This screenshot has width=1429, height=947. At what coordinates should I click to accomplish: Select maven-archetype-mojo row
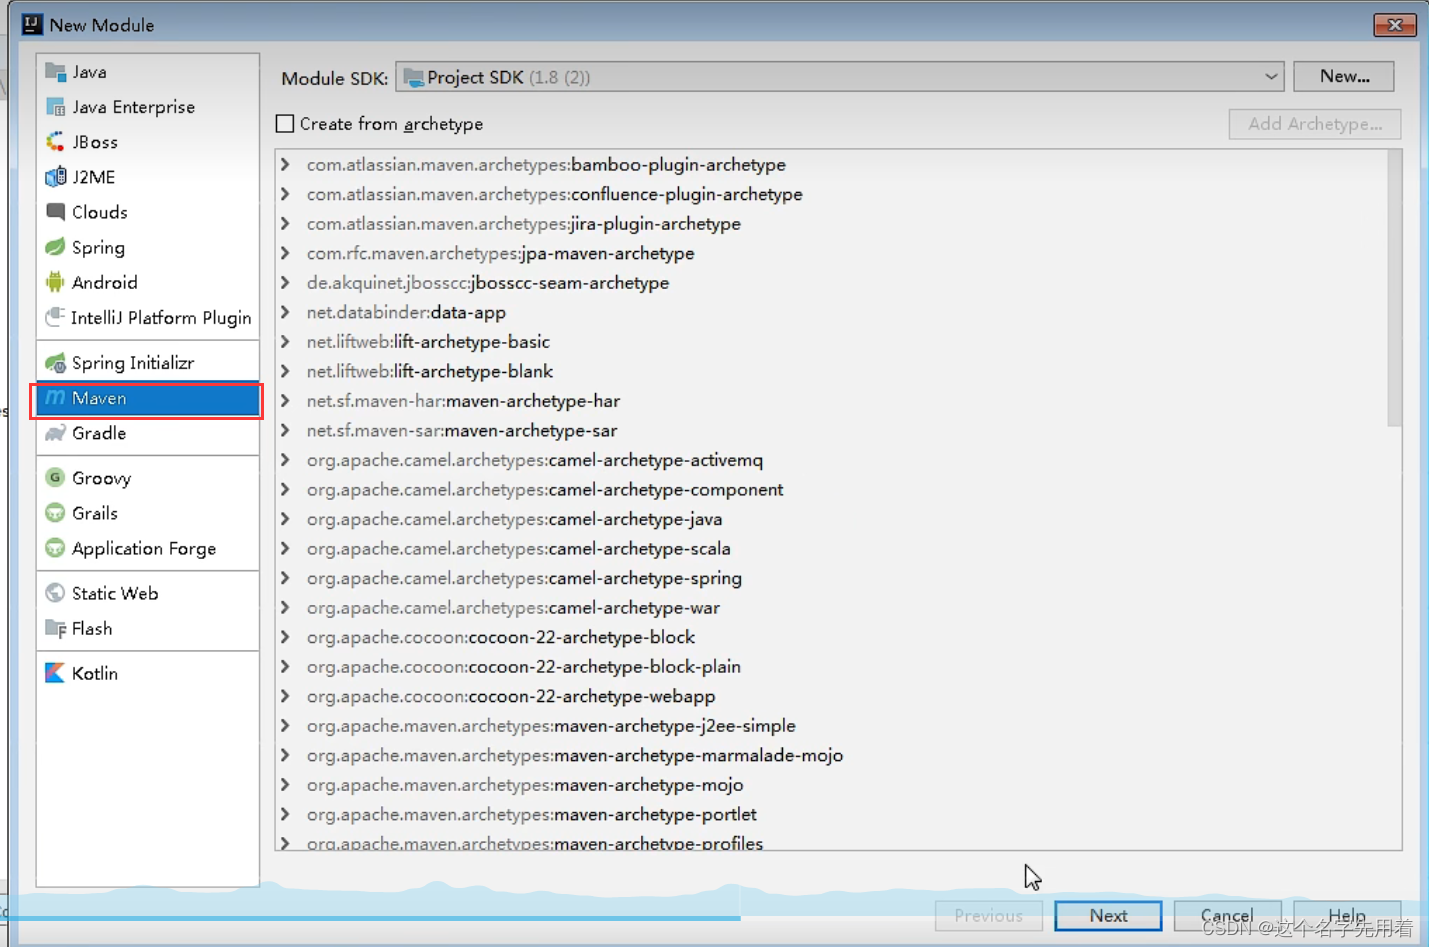click(832, 784)
